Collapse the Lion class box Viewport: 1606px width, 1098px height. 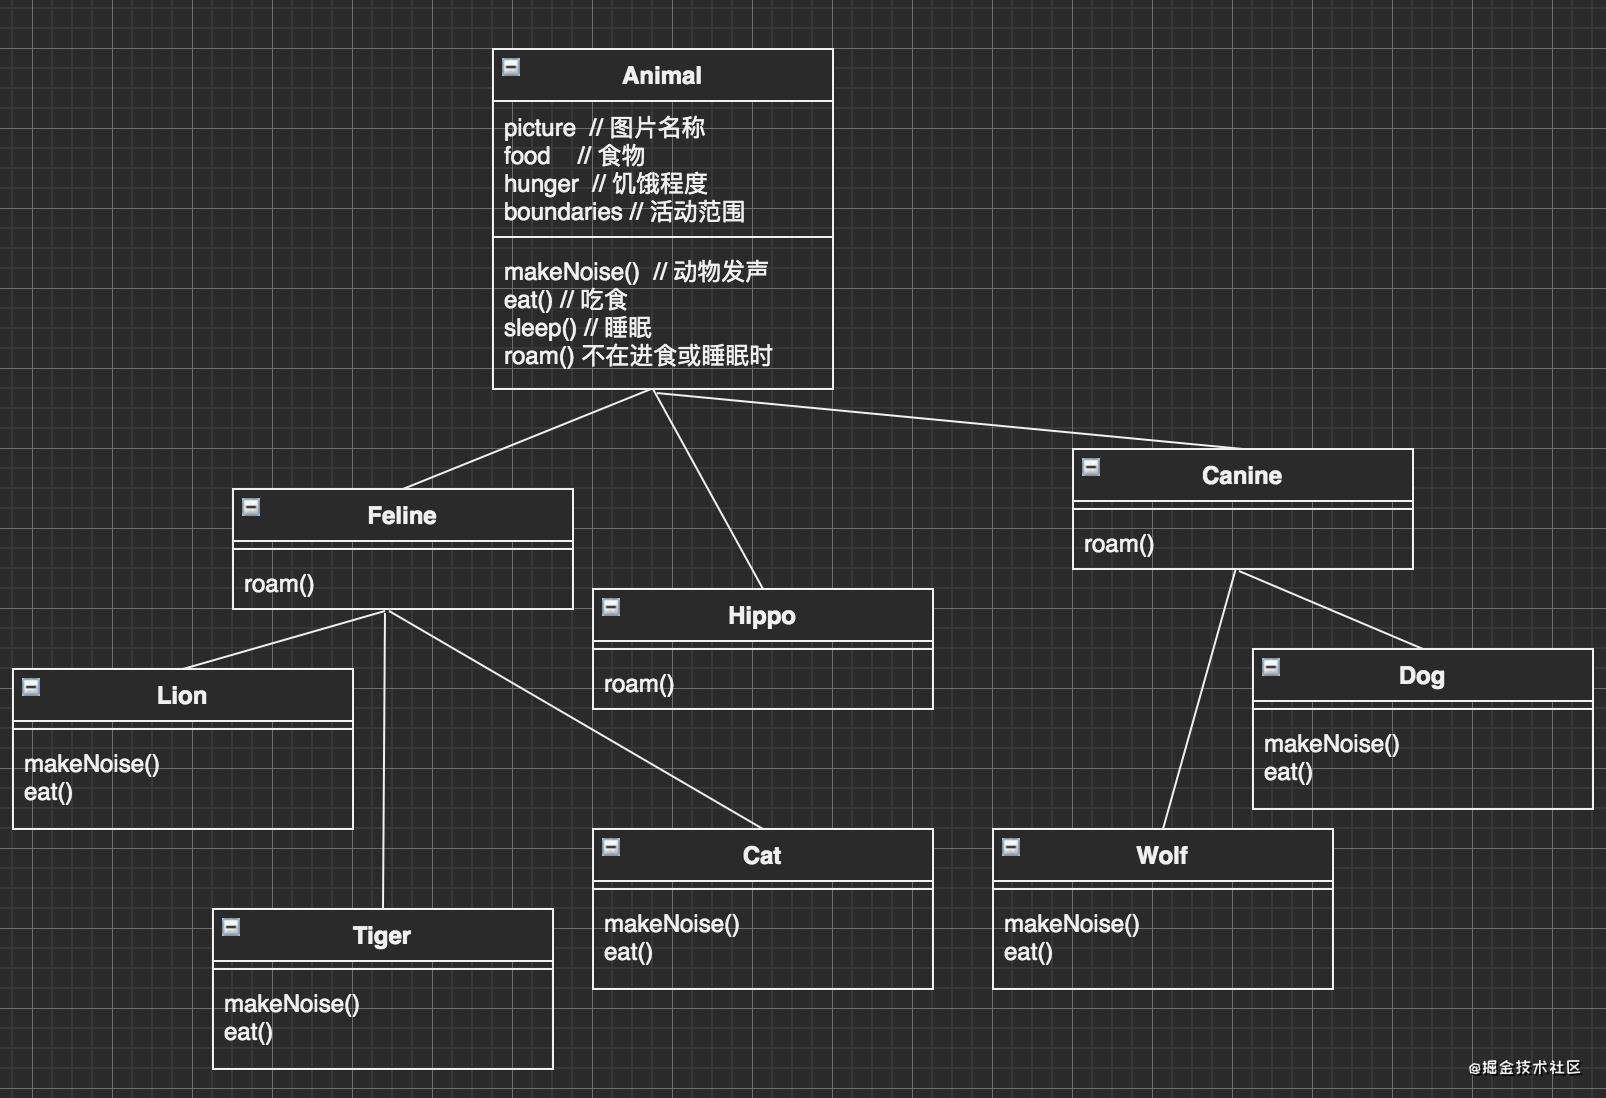tap(31, 687)
